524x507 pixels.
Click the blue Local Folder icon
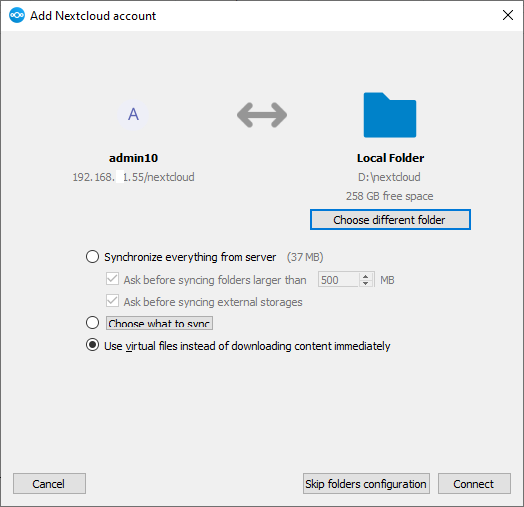[390, 115]
